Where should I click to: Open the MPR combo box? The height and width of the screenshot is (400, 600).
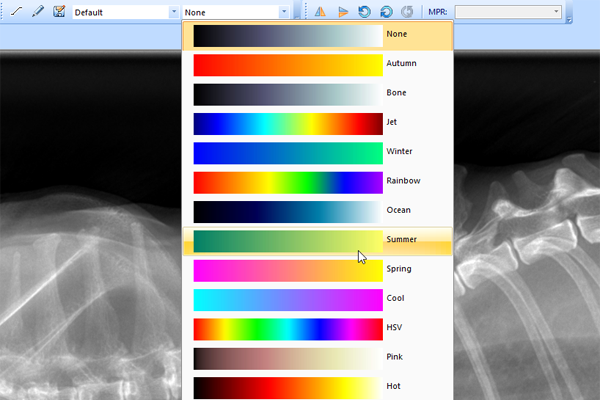pos(508,12)
